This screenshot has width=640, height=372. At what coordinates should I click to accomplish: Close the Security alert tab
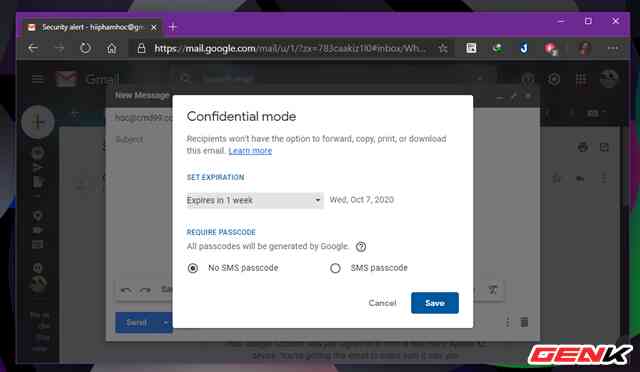154,27
